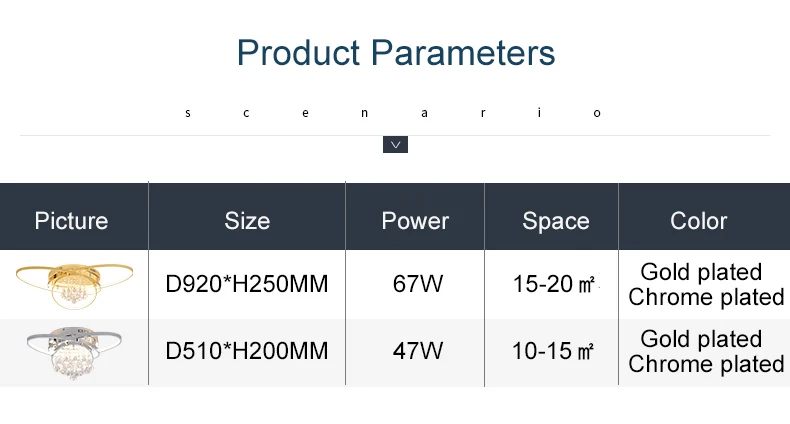Click the 10-15 ㎡ space cell
Screen dimensions: 790x424
[553, 350]
